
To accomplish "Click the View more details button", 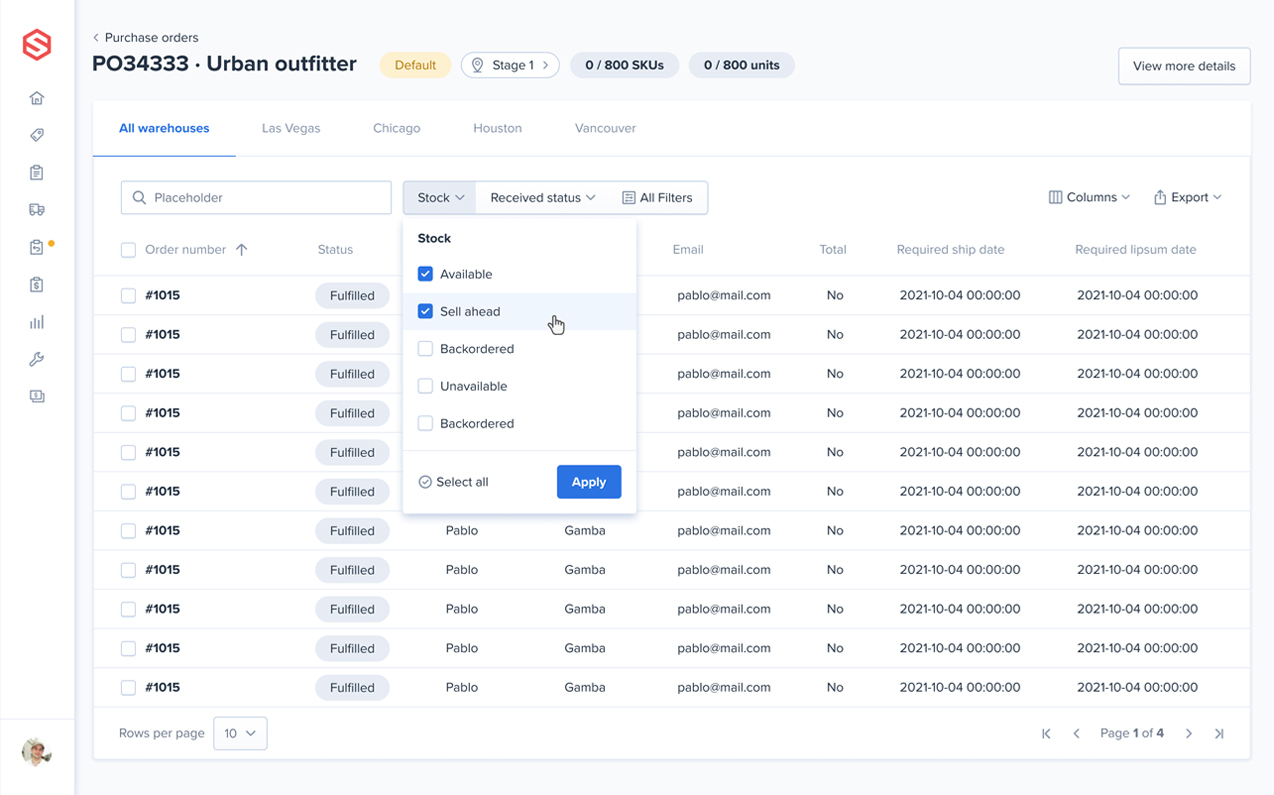I will 1184,66.
